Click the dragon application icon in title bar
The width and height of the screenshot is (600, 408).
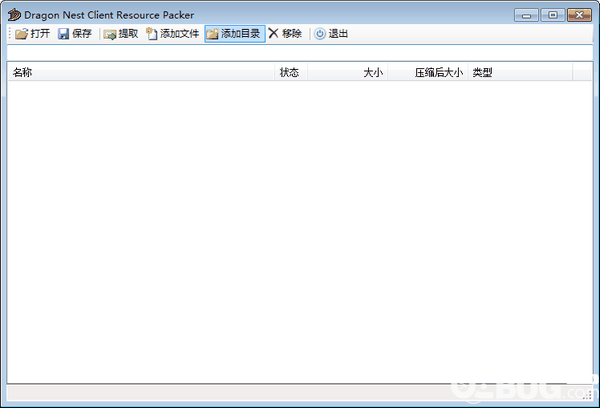(14, 15)
